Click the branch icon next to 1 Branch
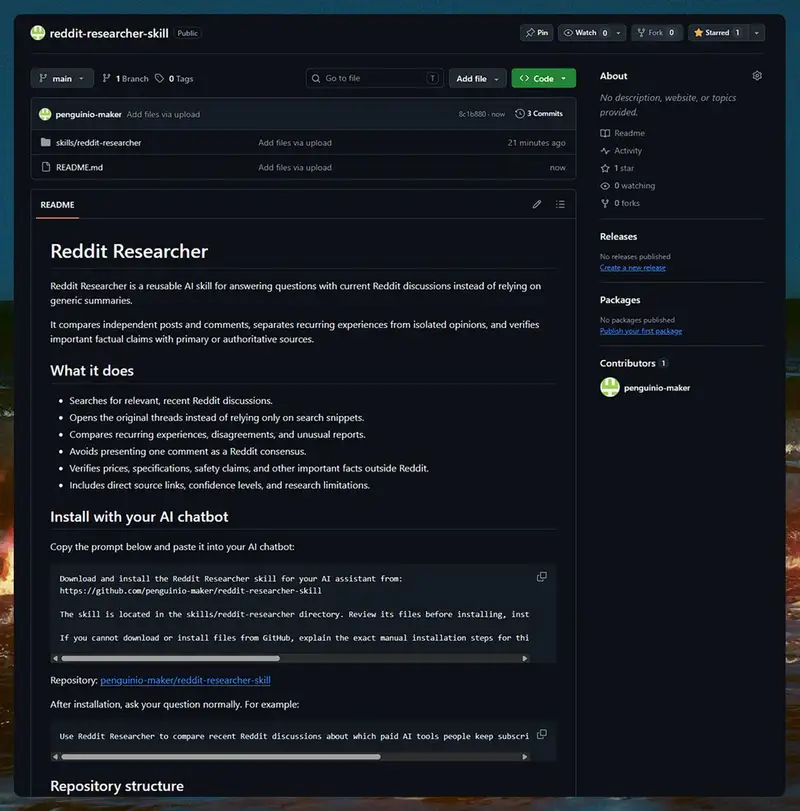 point(107,78)
